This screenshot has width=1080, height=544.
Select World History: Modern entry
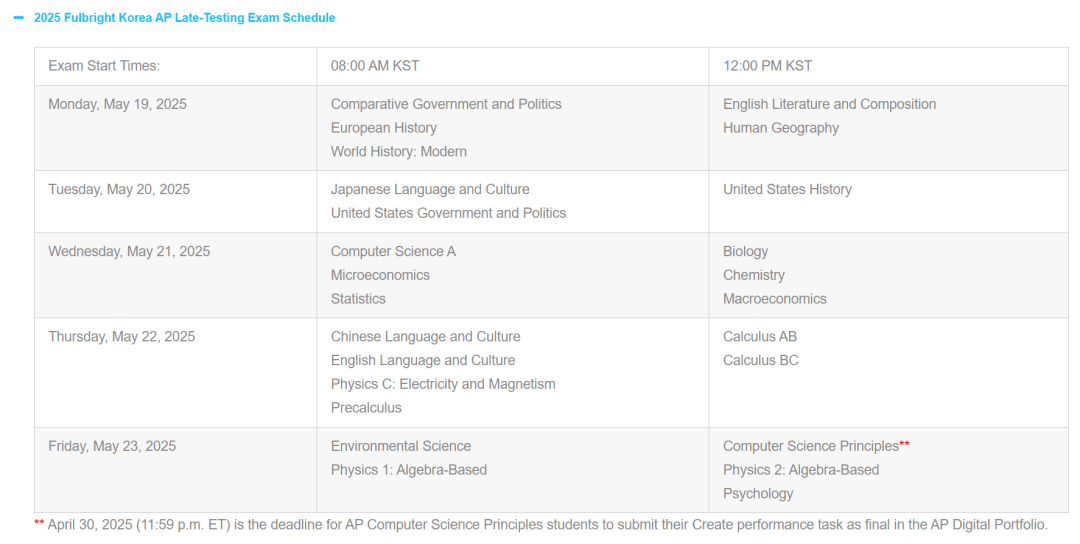399,151
